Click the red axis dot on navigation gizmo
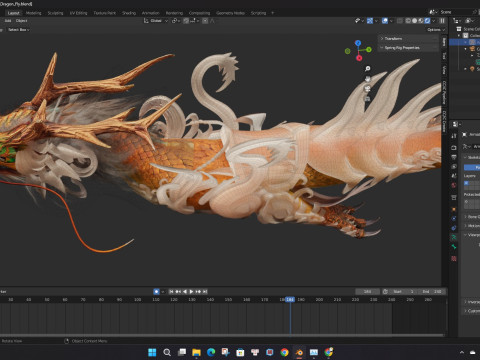 coord(359,58)
